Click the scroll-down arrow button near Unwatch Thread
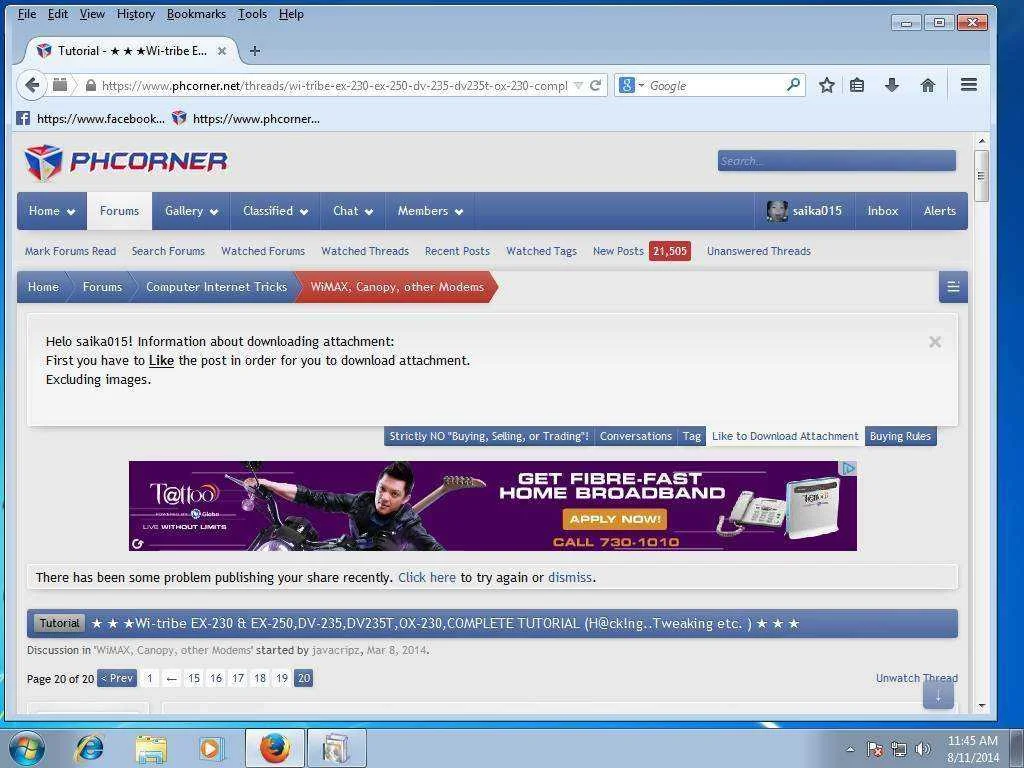Image resolution: width=1024 pixels, height=768 pixels. point(938,696)
